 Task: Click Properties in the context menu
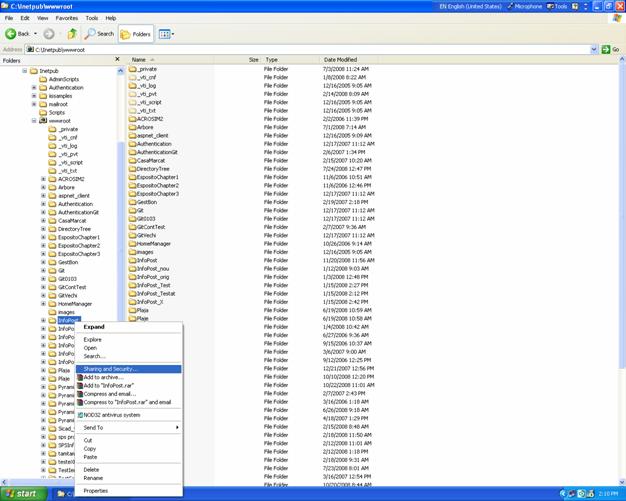[95, 491]
